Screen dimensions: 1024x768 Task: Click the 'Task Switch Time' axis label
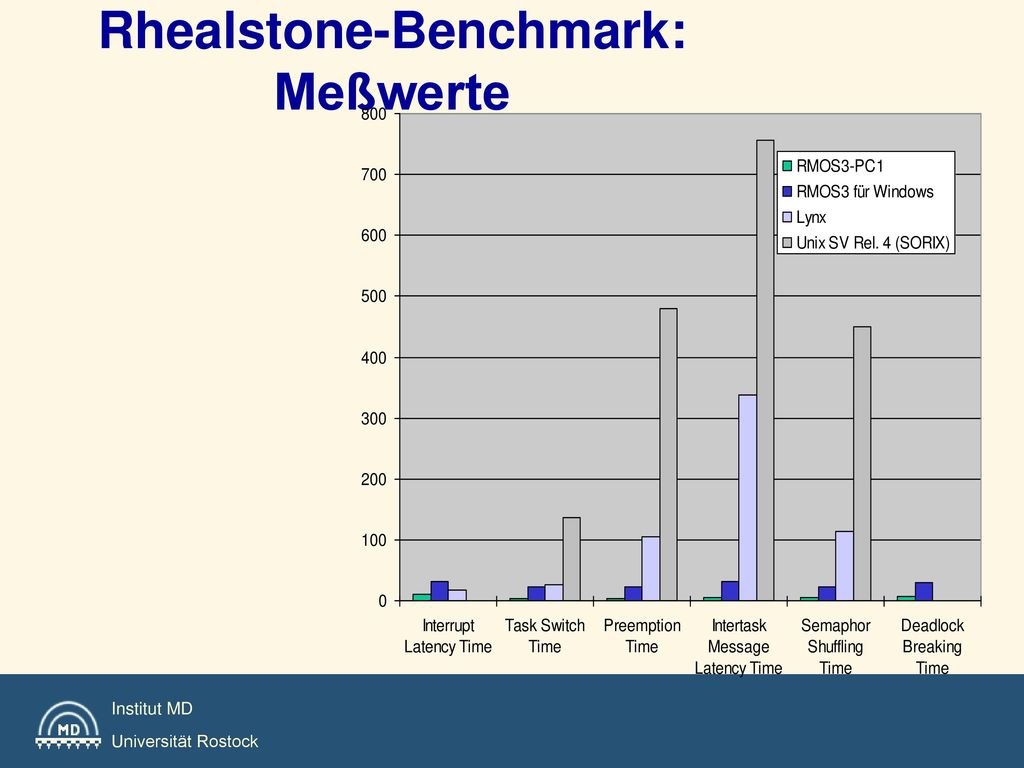click(545, 636)
